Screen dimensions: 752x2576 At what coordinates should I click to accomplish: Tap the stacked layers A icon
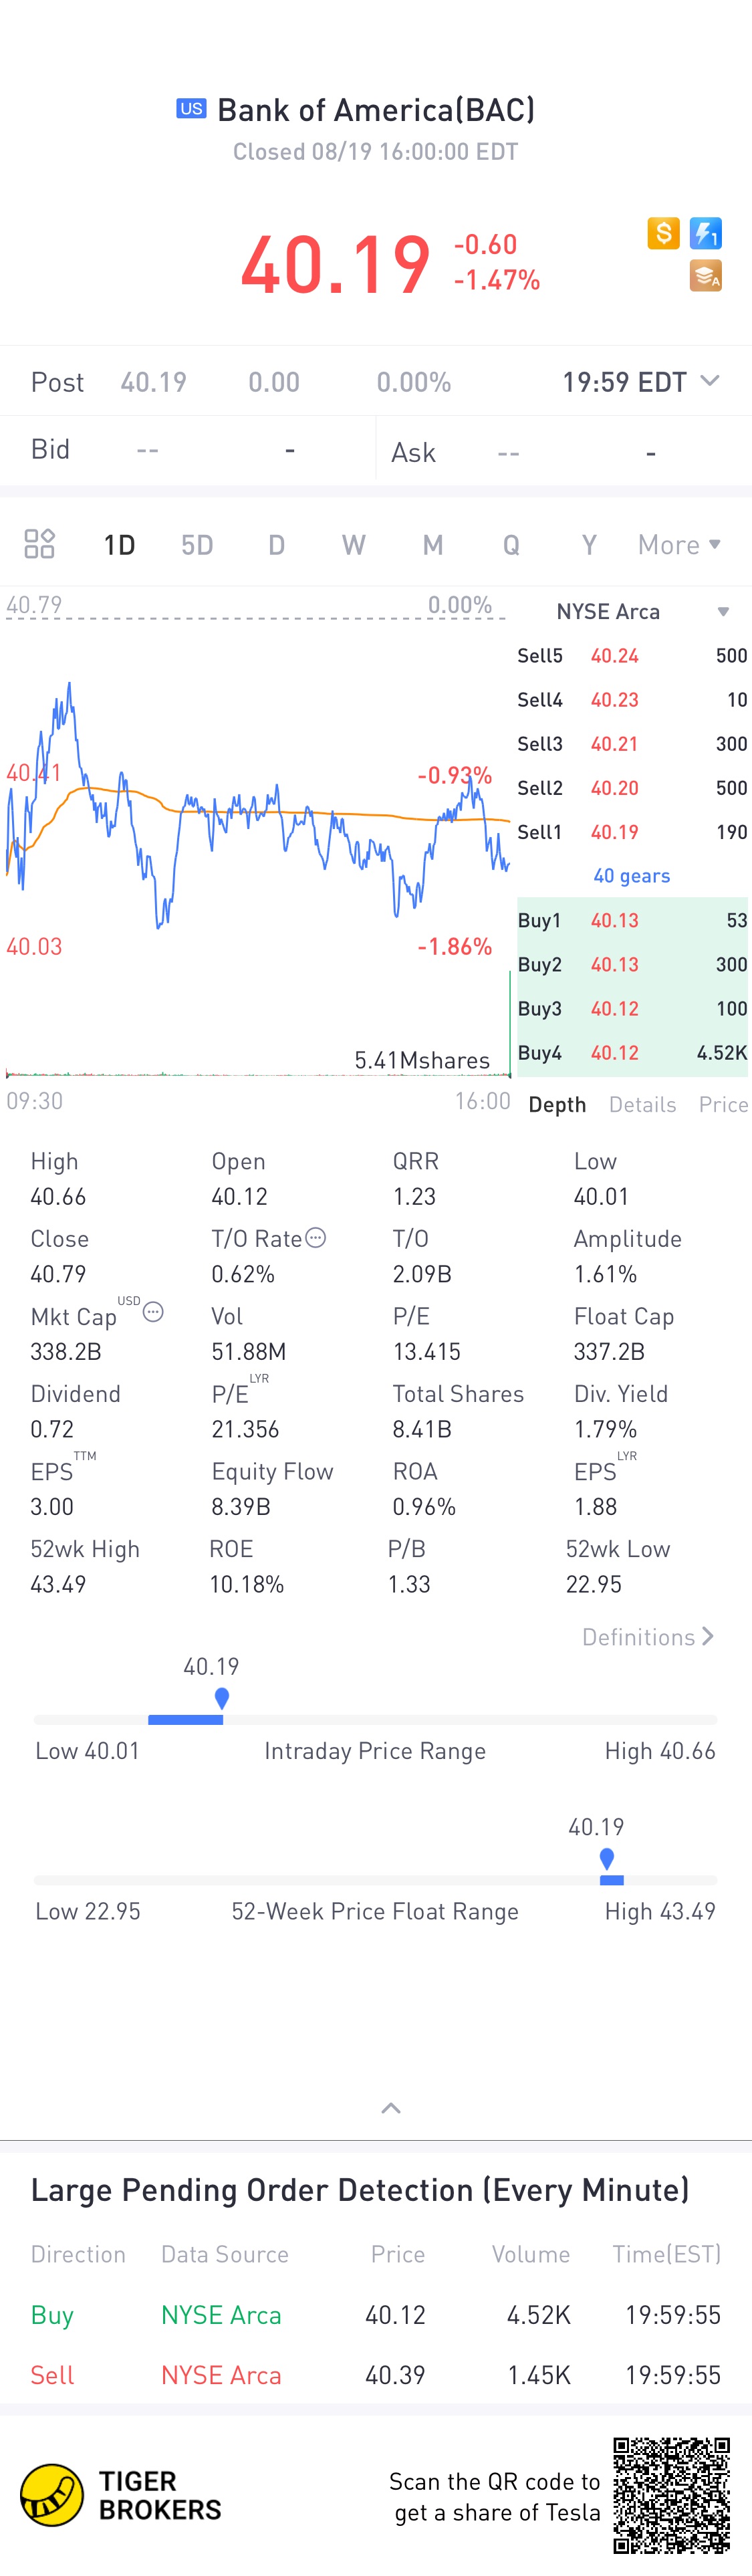click(706, 276)
